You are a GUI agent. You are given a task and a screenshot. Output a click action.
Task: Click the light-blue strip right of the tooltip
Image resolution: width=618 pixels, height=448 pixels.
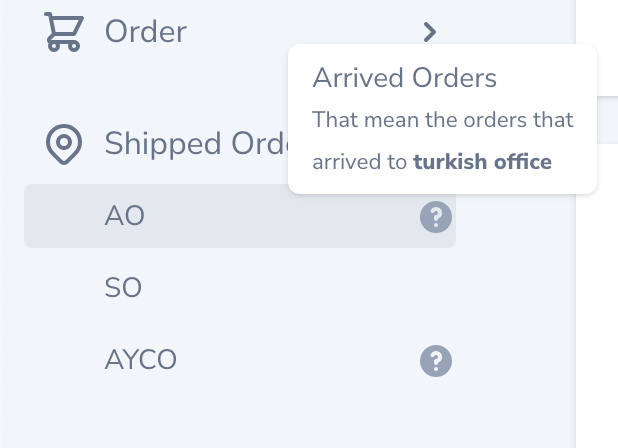point(608,118)
